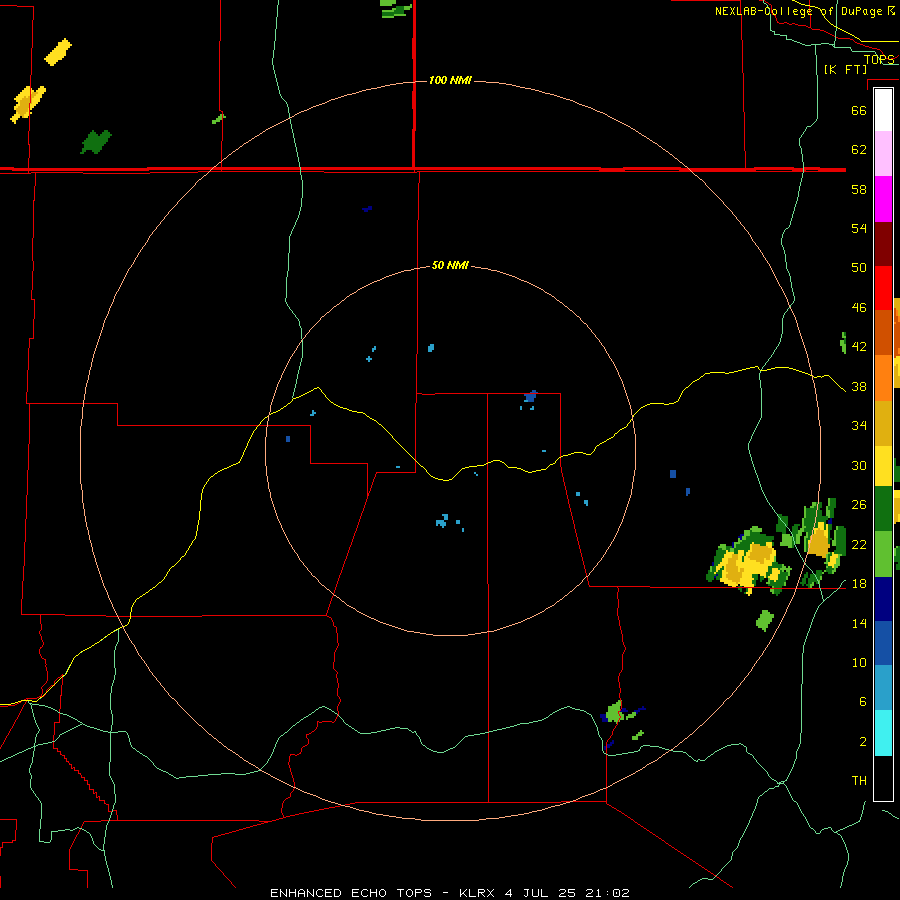Click the "38" legend value
This screenshot has height=900, width=900.
click(859, 386)
